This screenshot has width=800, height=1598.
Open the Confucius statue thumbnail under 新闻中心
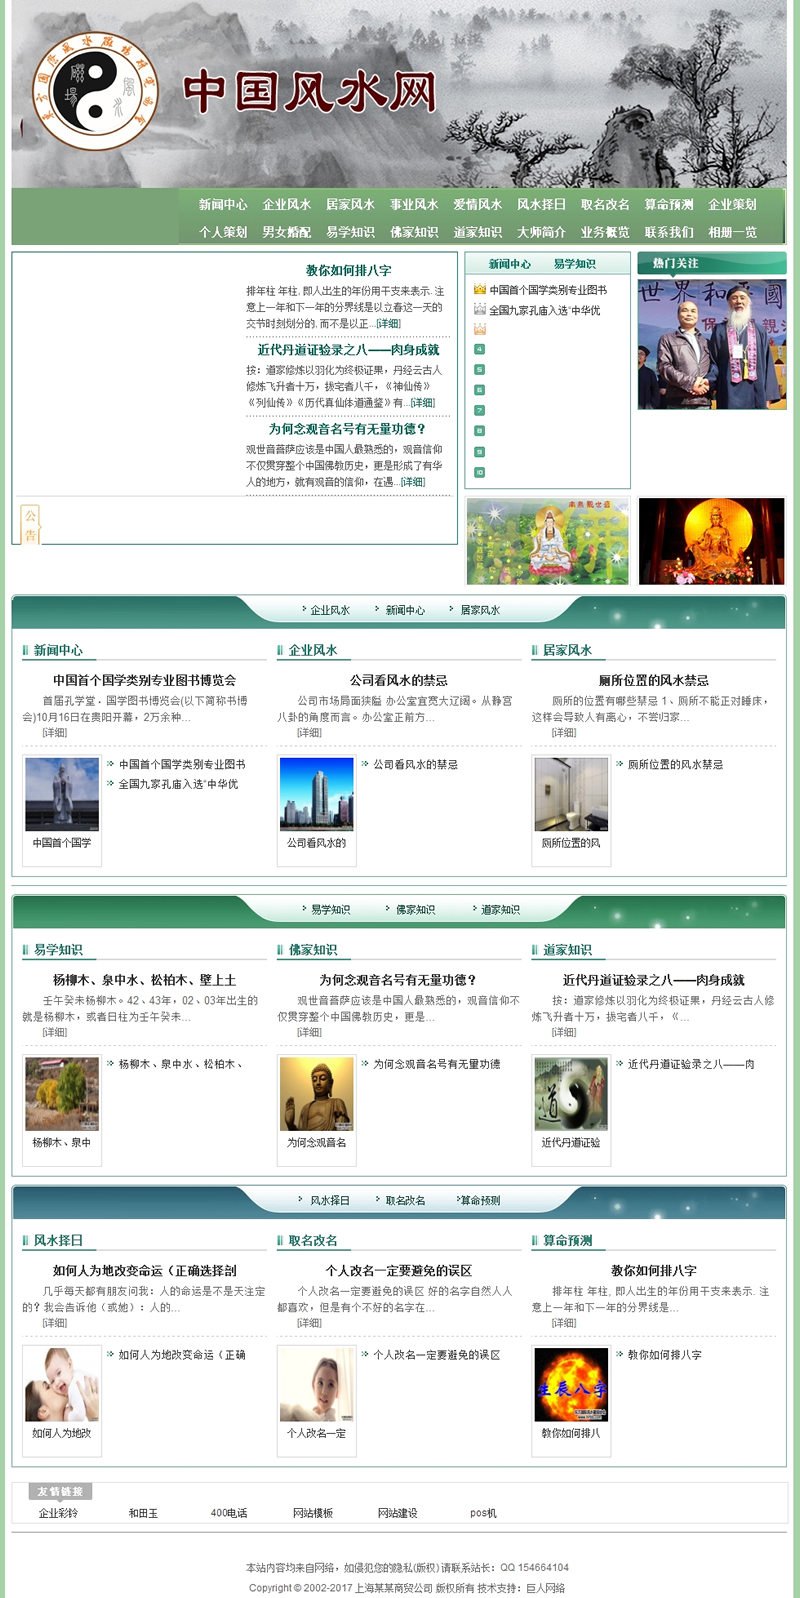(62, 794)
